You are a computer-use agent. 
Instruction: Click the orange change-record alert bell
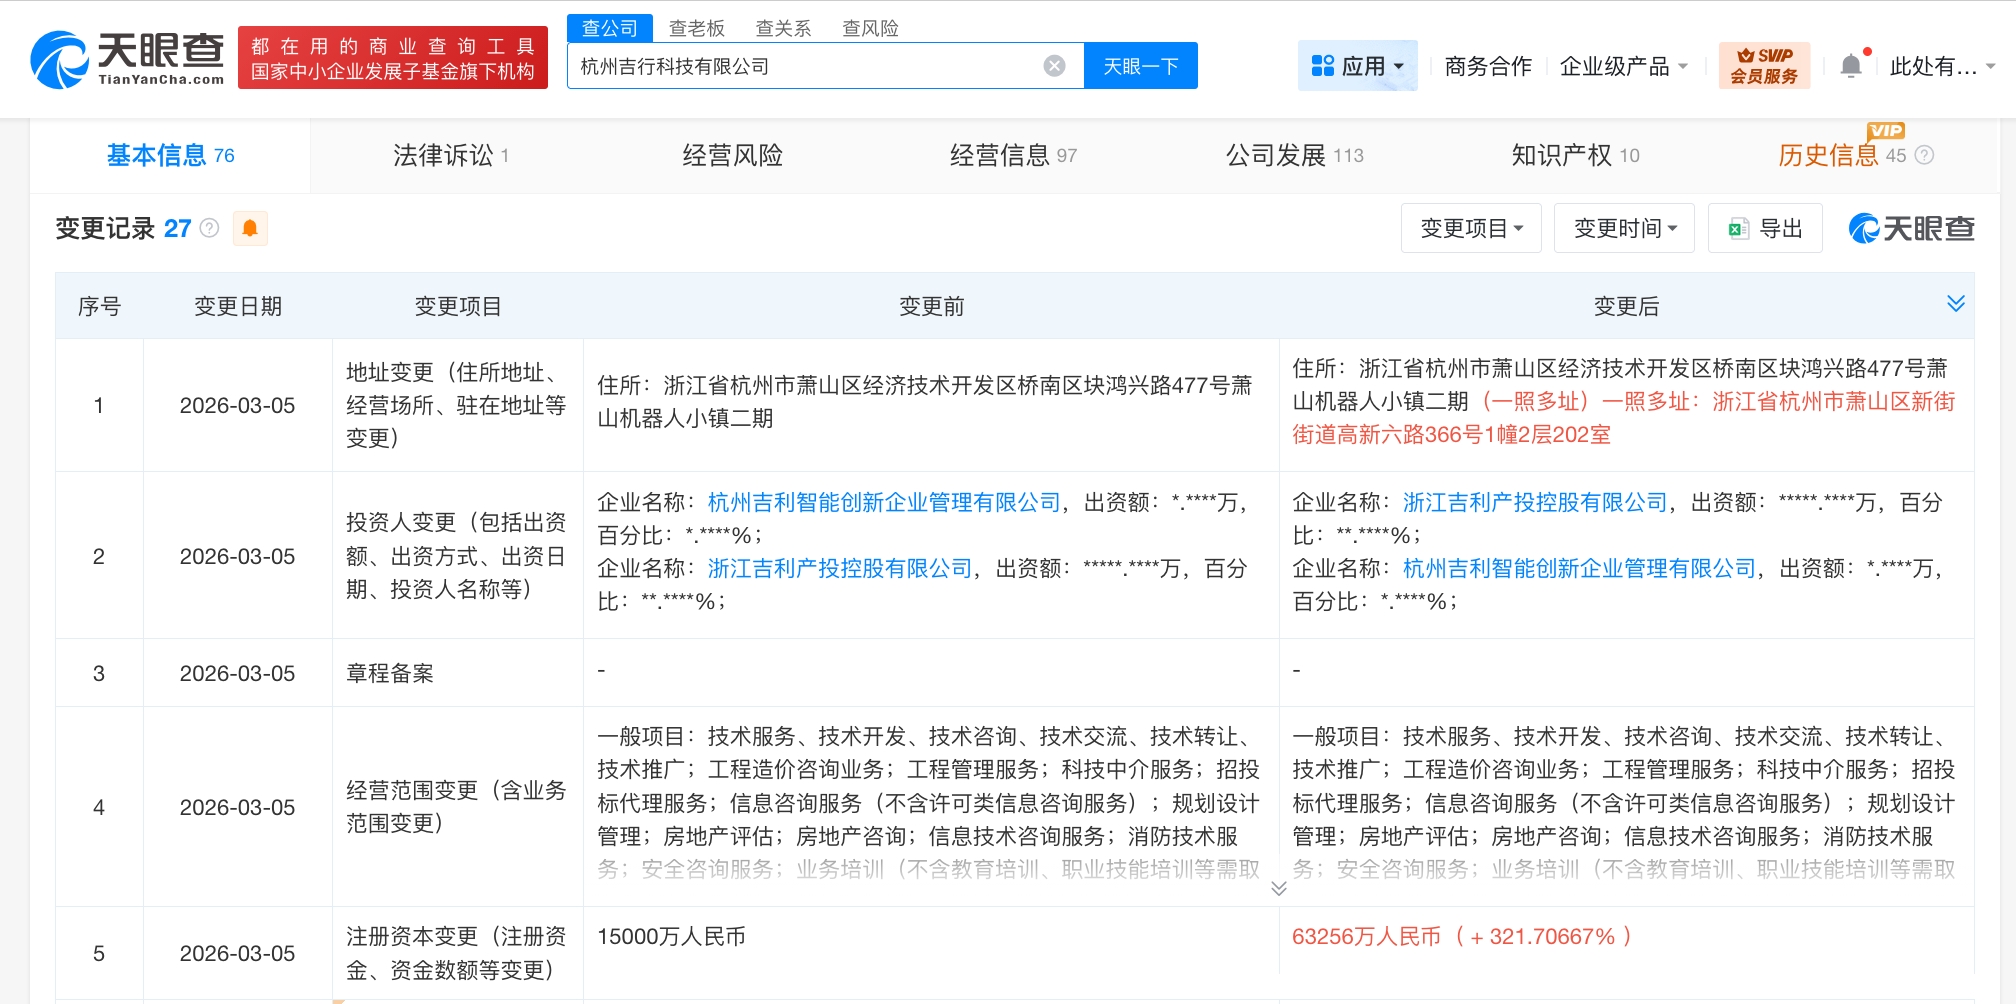[250, 228]
